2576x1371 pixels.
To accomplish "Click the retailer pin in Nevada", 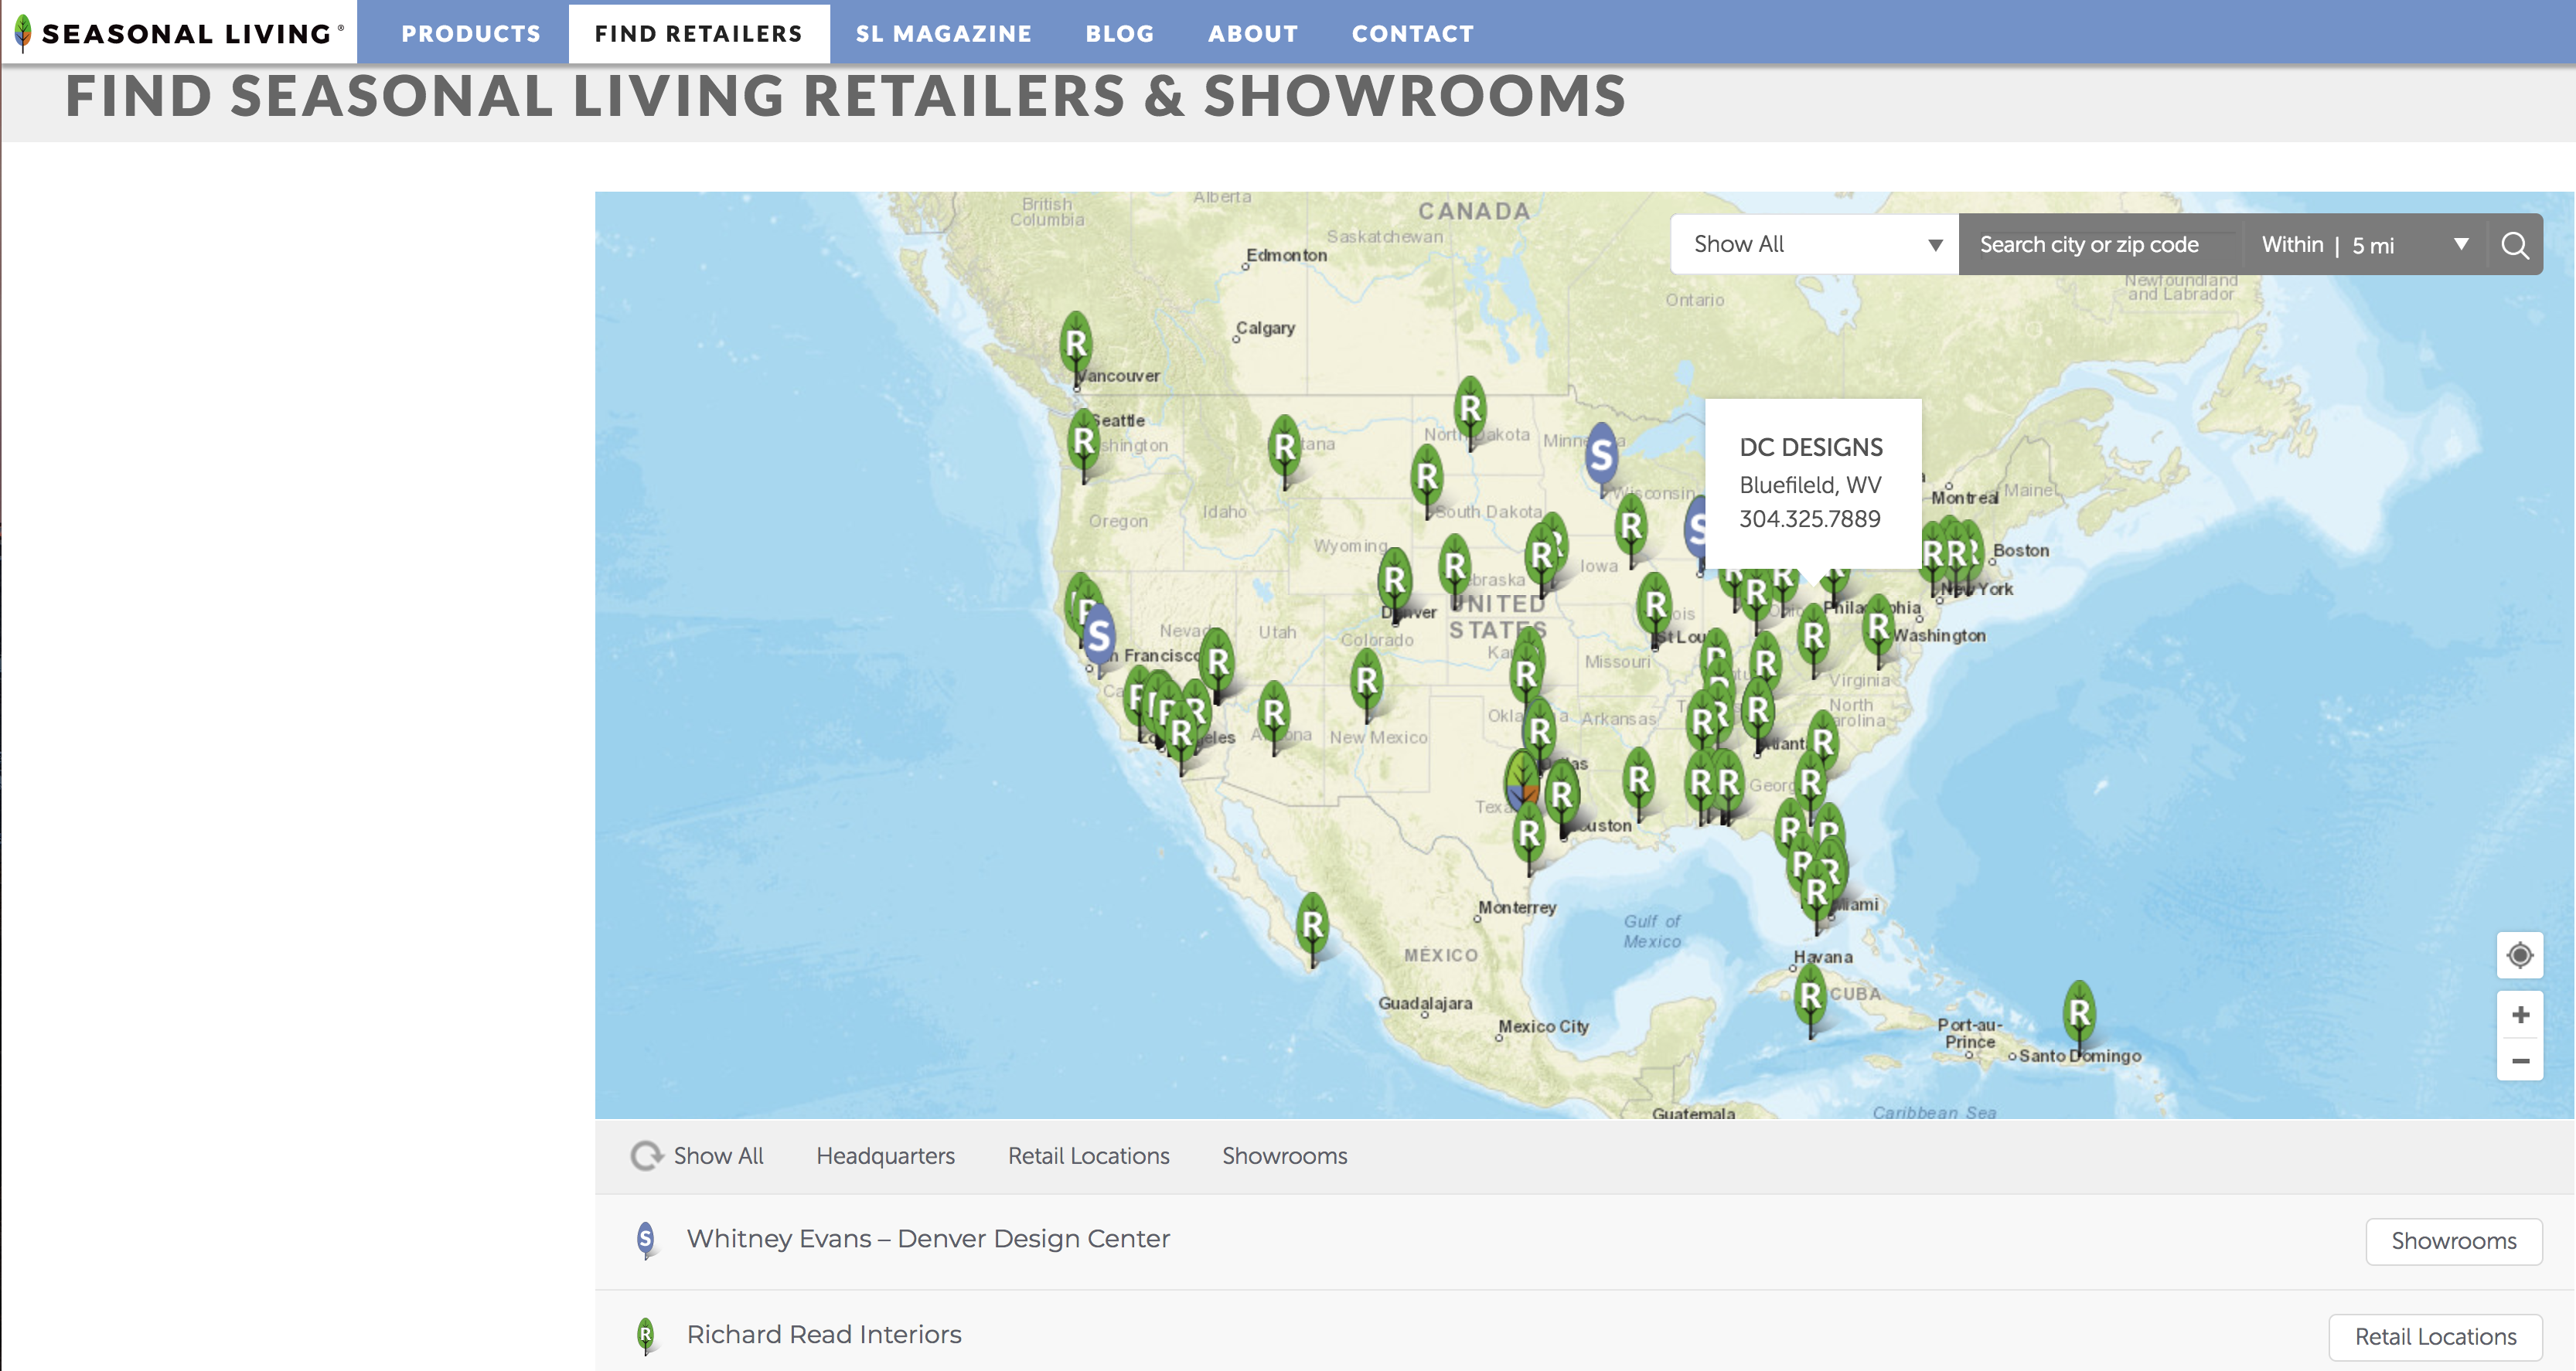I will point(1217,662).
